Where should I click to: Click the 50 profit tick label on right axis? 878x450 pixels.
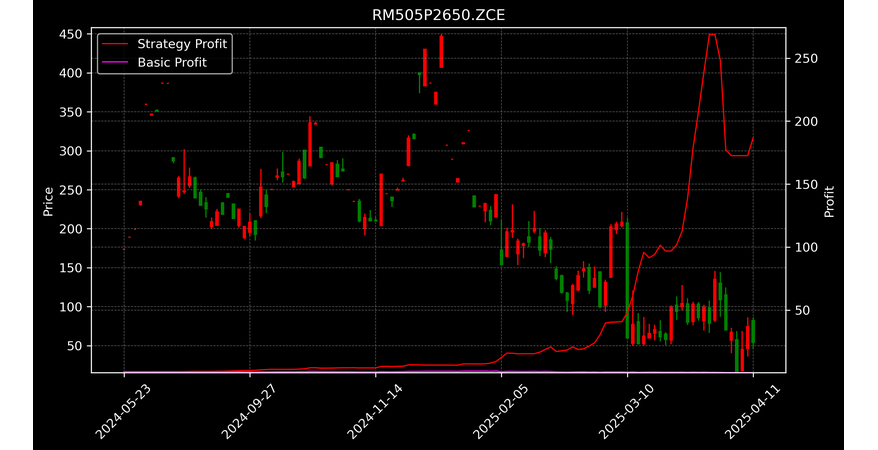802,310
